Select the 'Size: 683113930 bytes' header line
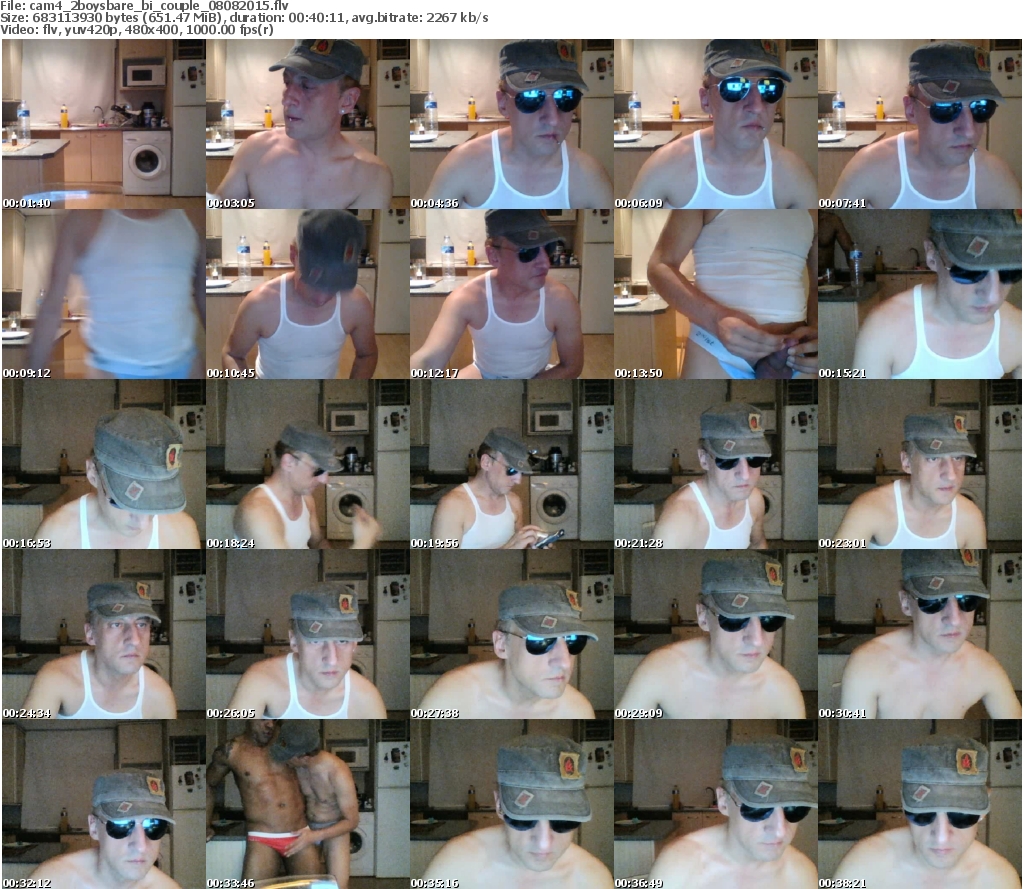Viewport: 1024px width, 889px height. coord(244,18)
